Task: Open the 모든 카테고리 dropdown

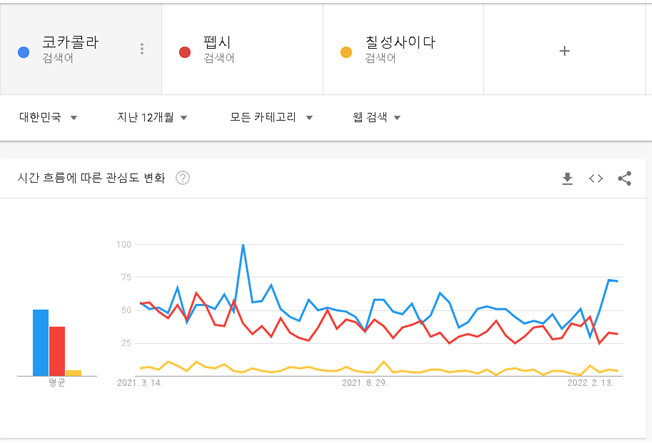Action: [x=271, y=117]
